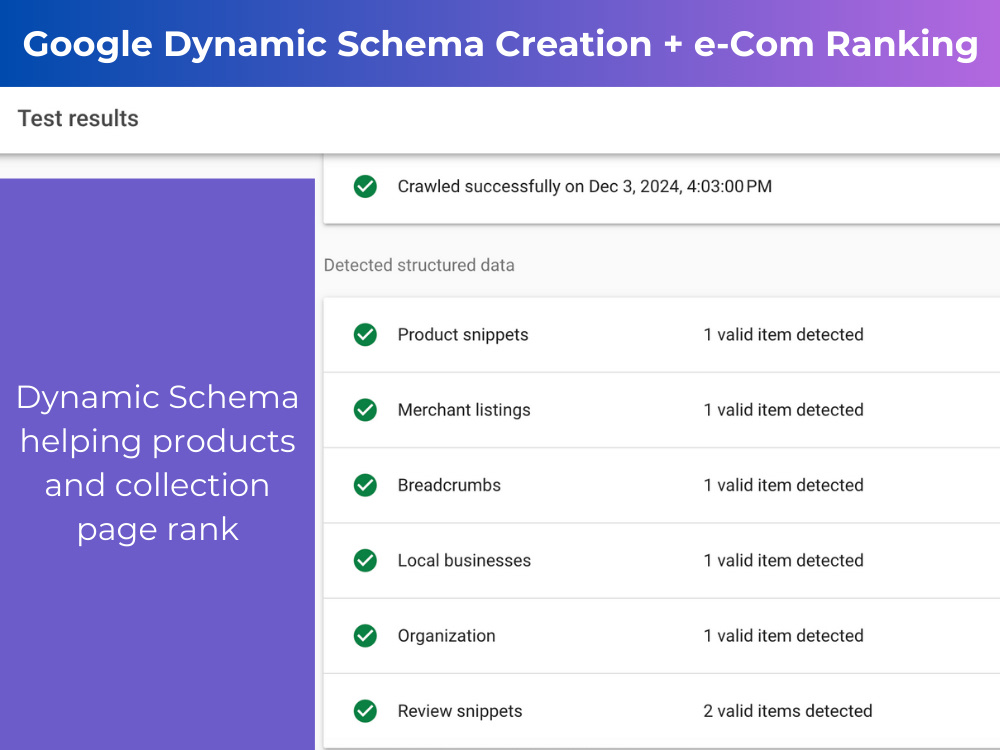Click the 'Detected structured data' section label
Screen dimensions: 1000x750
(x=419, y=265)
